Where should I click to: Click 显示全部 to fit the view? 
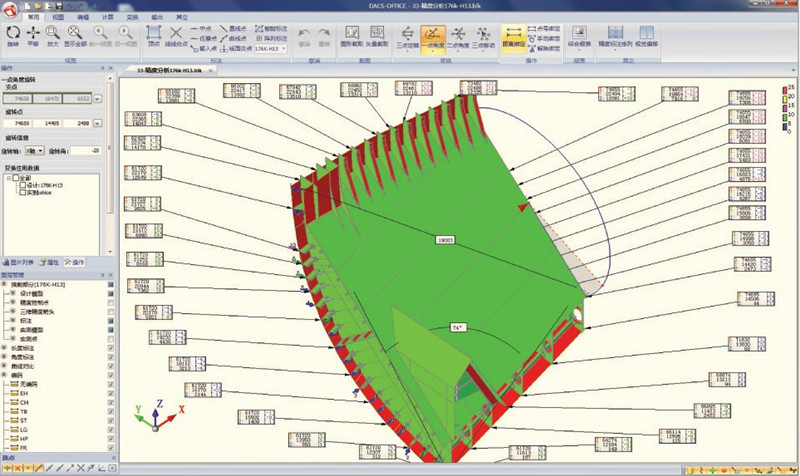[77, 37]
